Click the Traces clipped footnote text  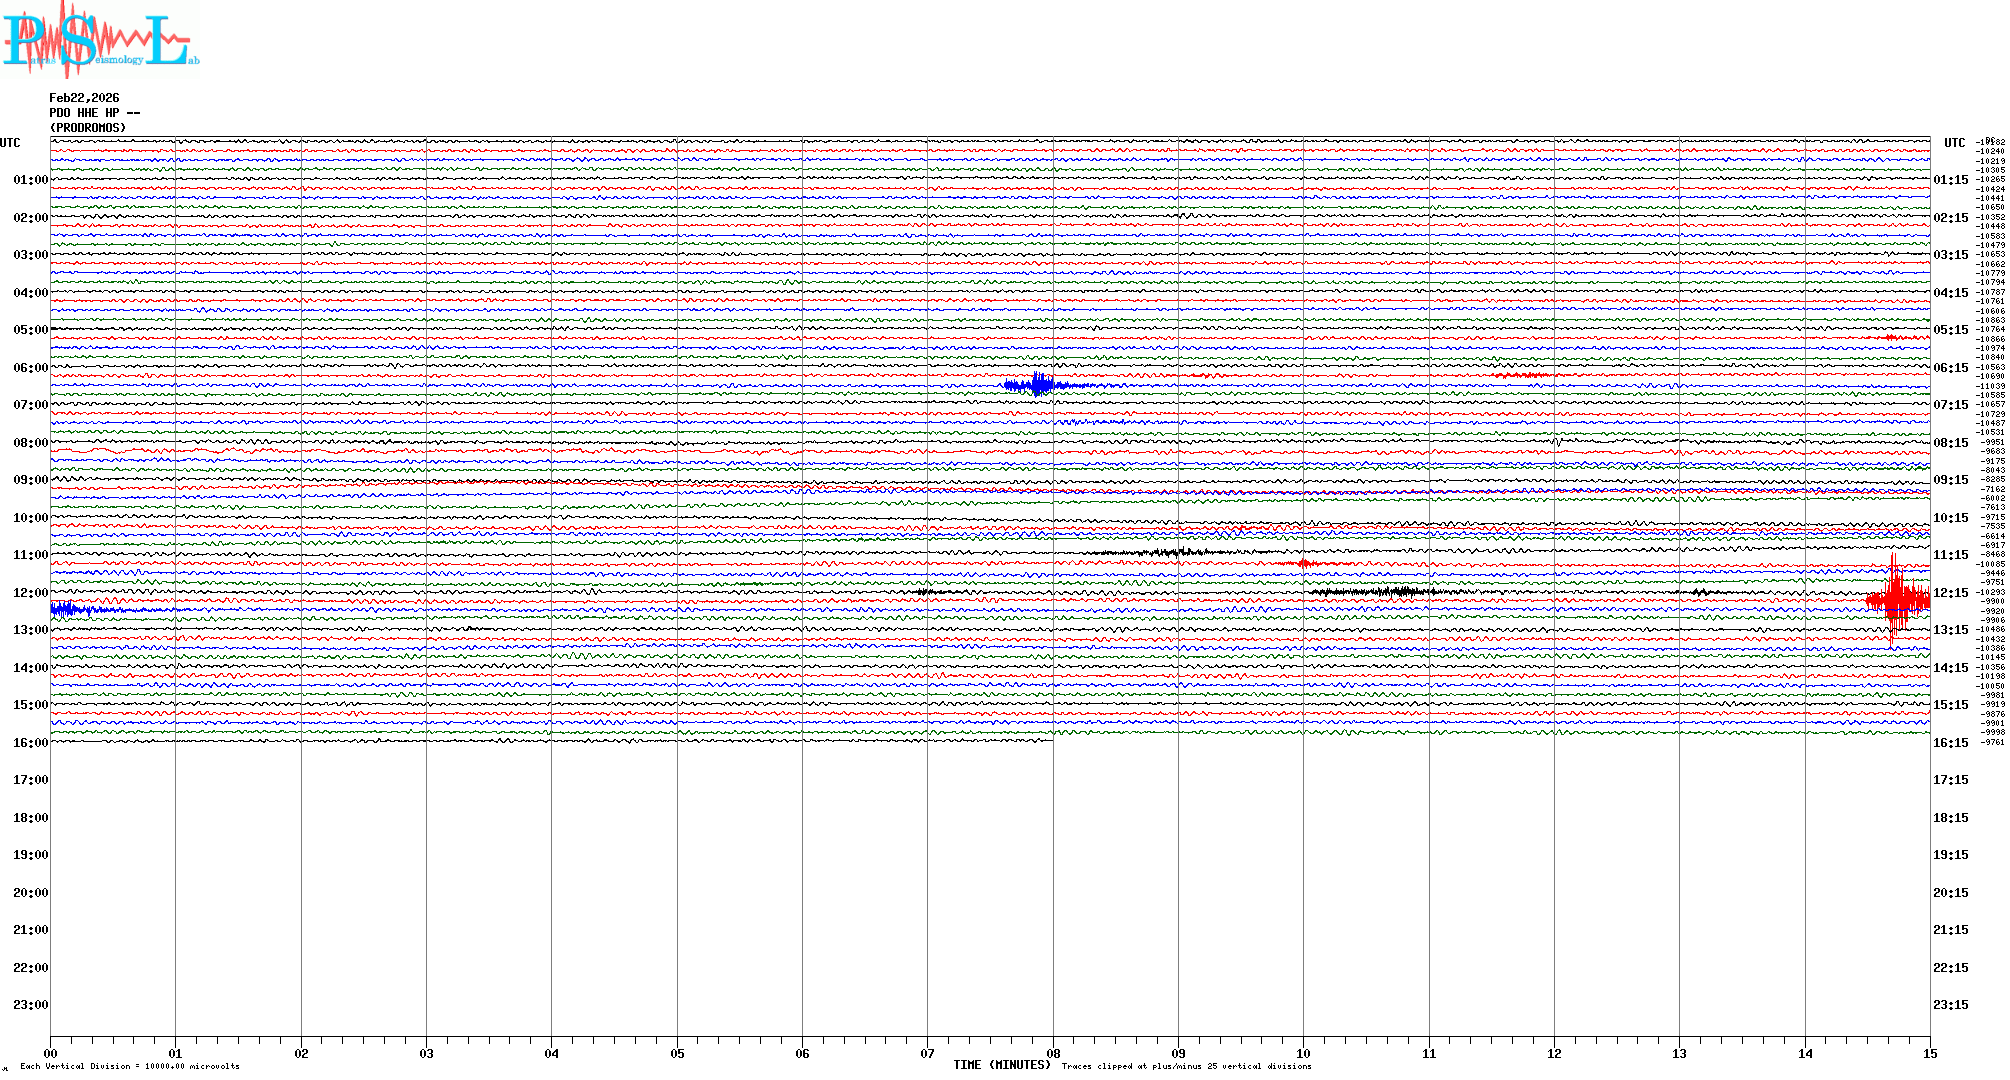pyautogui.click(x=1186, y=1066)
